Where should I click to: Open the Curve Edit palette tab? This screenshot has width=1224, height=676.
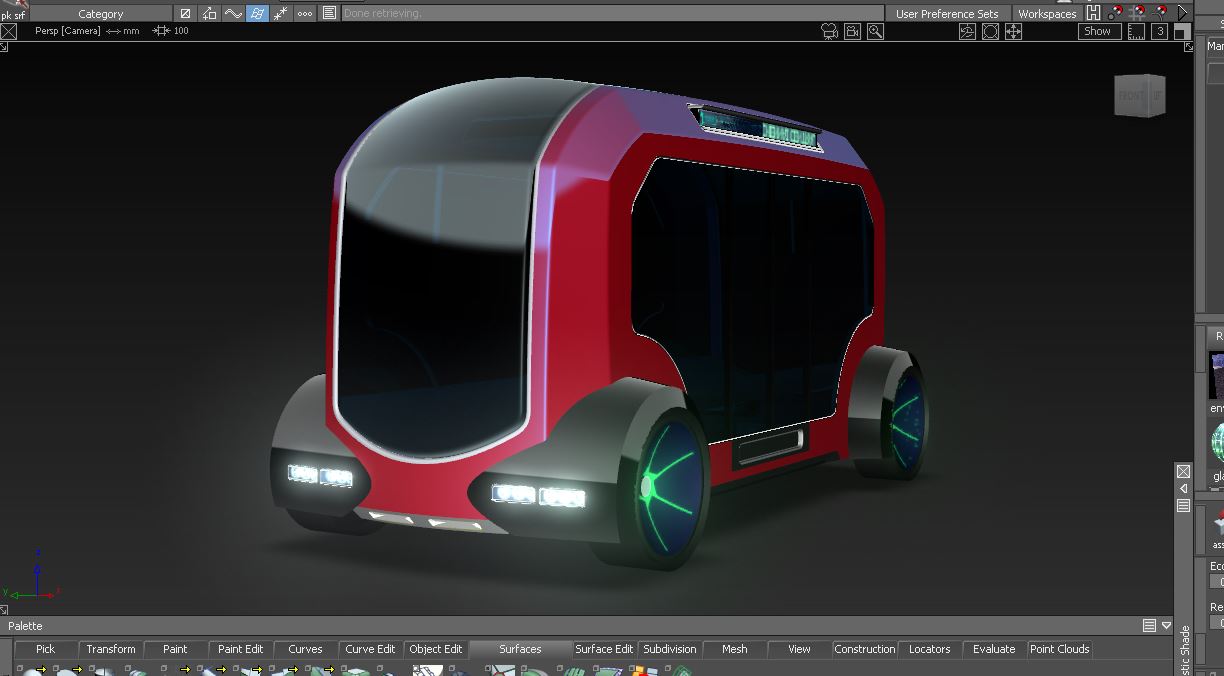pos(370,649)
